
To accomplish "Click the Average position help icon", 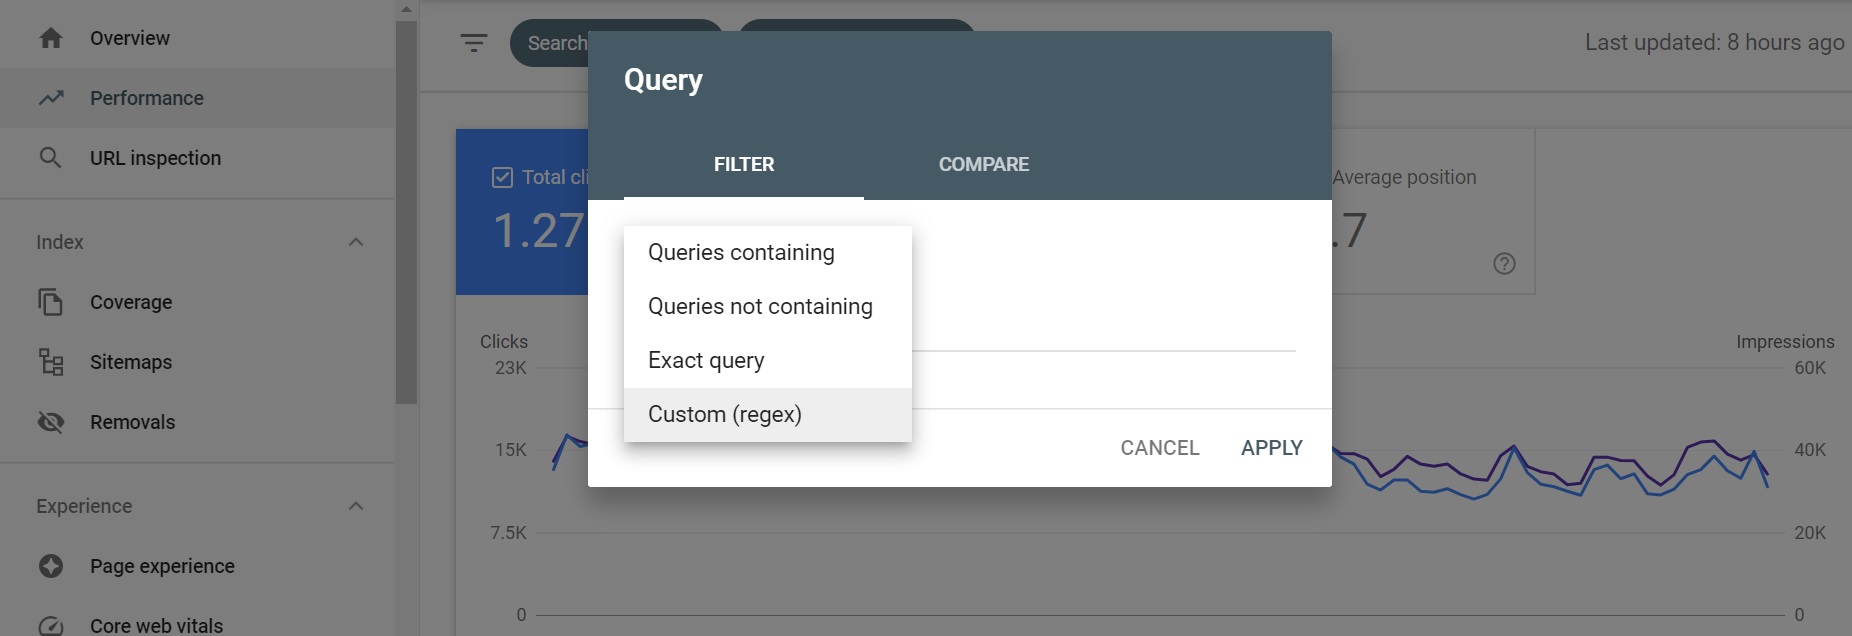I will coord(1504,263).
